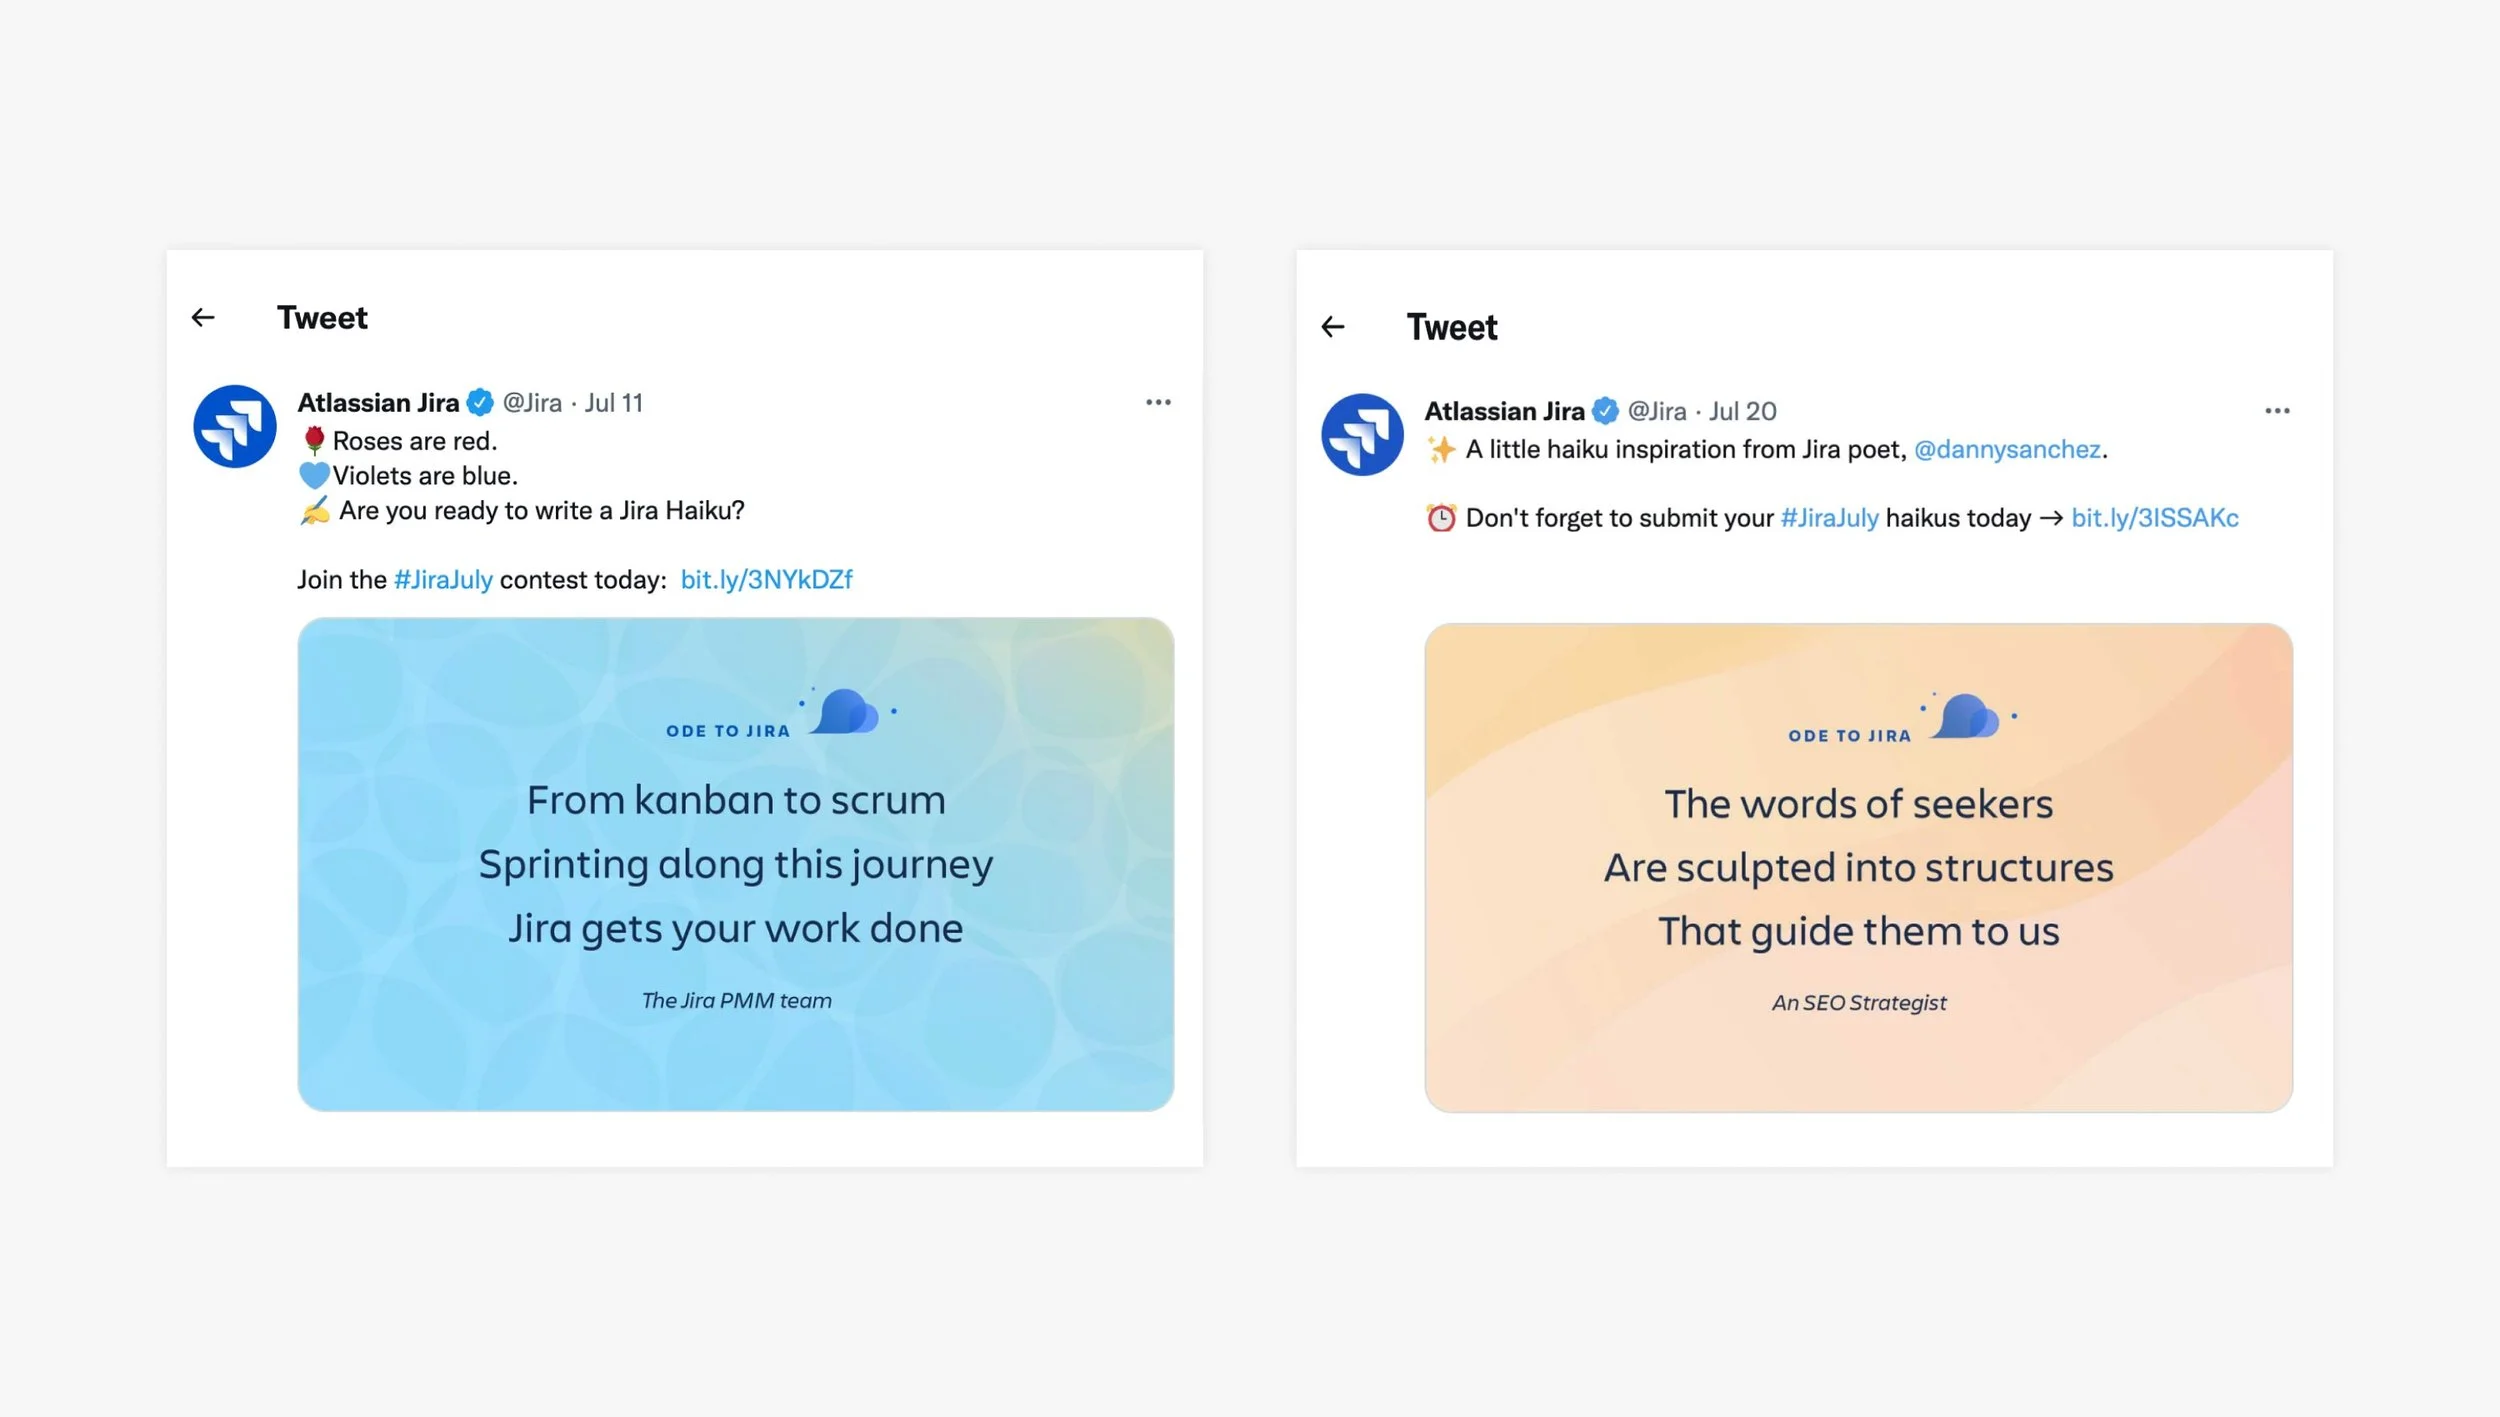The height and width of the screenshot is (1417, 2500).
Task: Click the back arrow on the left tweet
Action: tap(203, 317)
